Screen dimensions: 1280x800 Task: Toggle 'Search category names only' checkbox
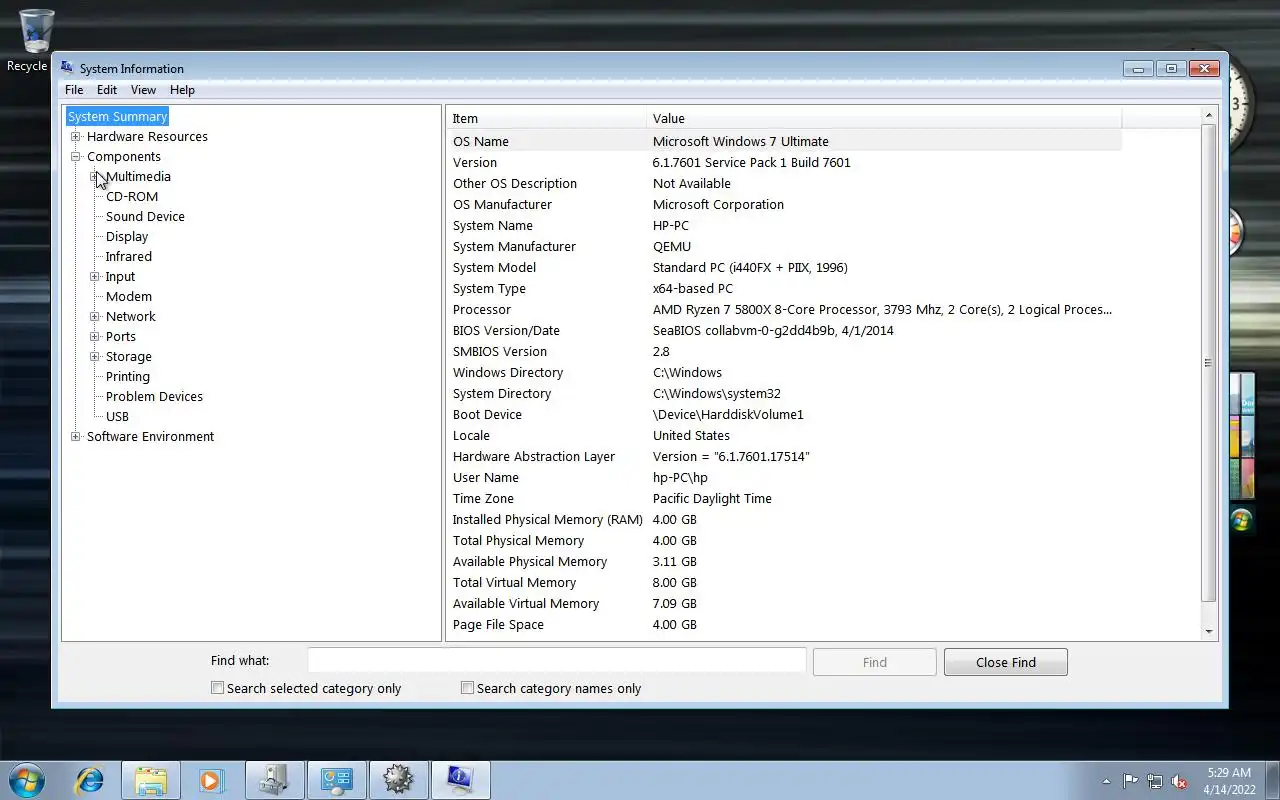(467, 688)
